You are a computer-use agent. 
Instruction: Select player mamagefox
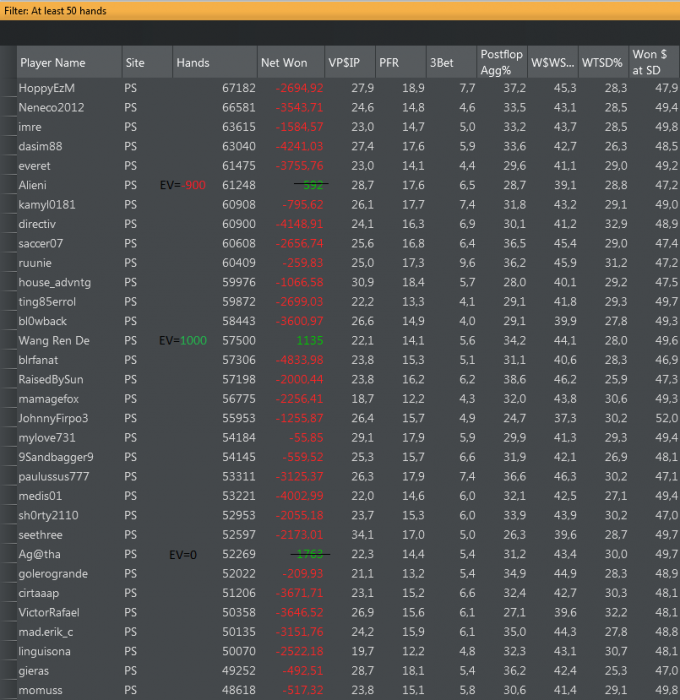coord(49,399)
